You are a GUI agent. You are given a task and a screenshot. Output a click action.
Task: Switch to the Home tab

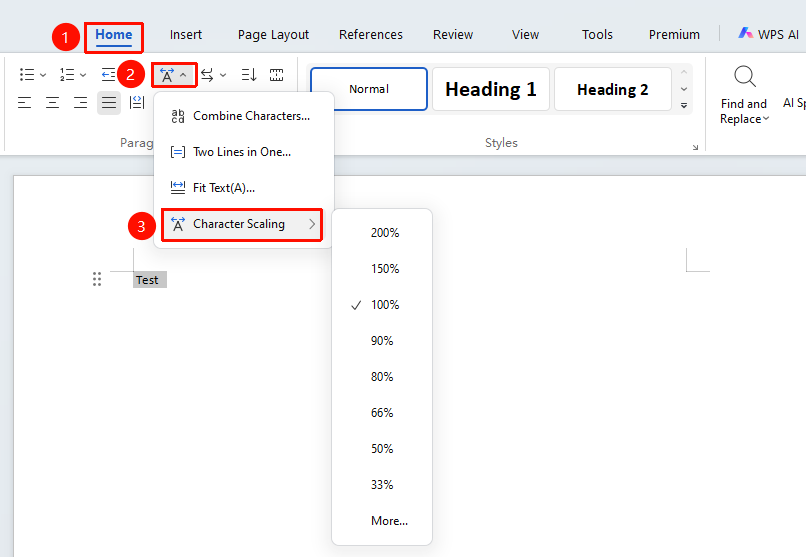tap(114, 34)
